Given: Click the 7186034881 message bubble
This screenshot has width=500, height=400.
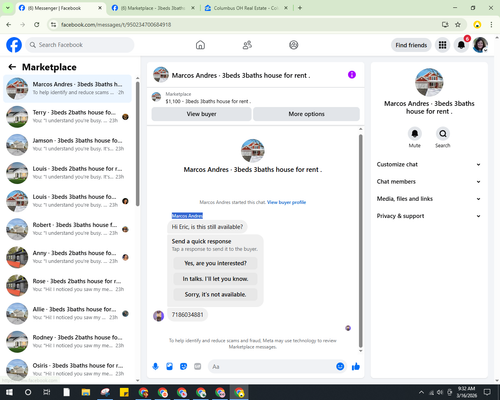Looking at the screenshot, I should (x=187, y=315).
